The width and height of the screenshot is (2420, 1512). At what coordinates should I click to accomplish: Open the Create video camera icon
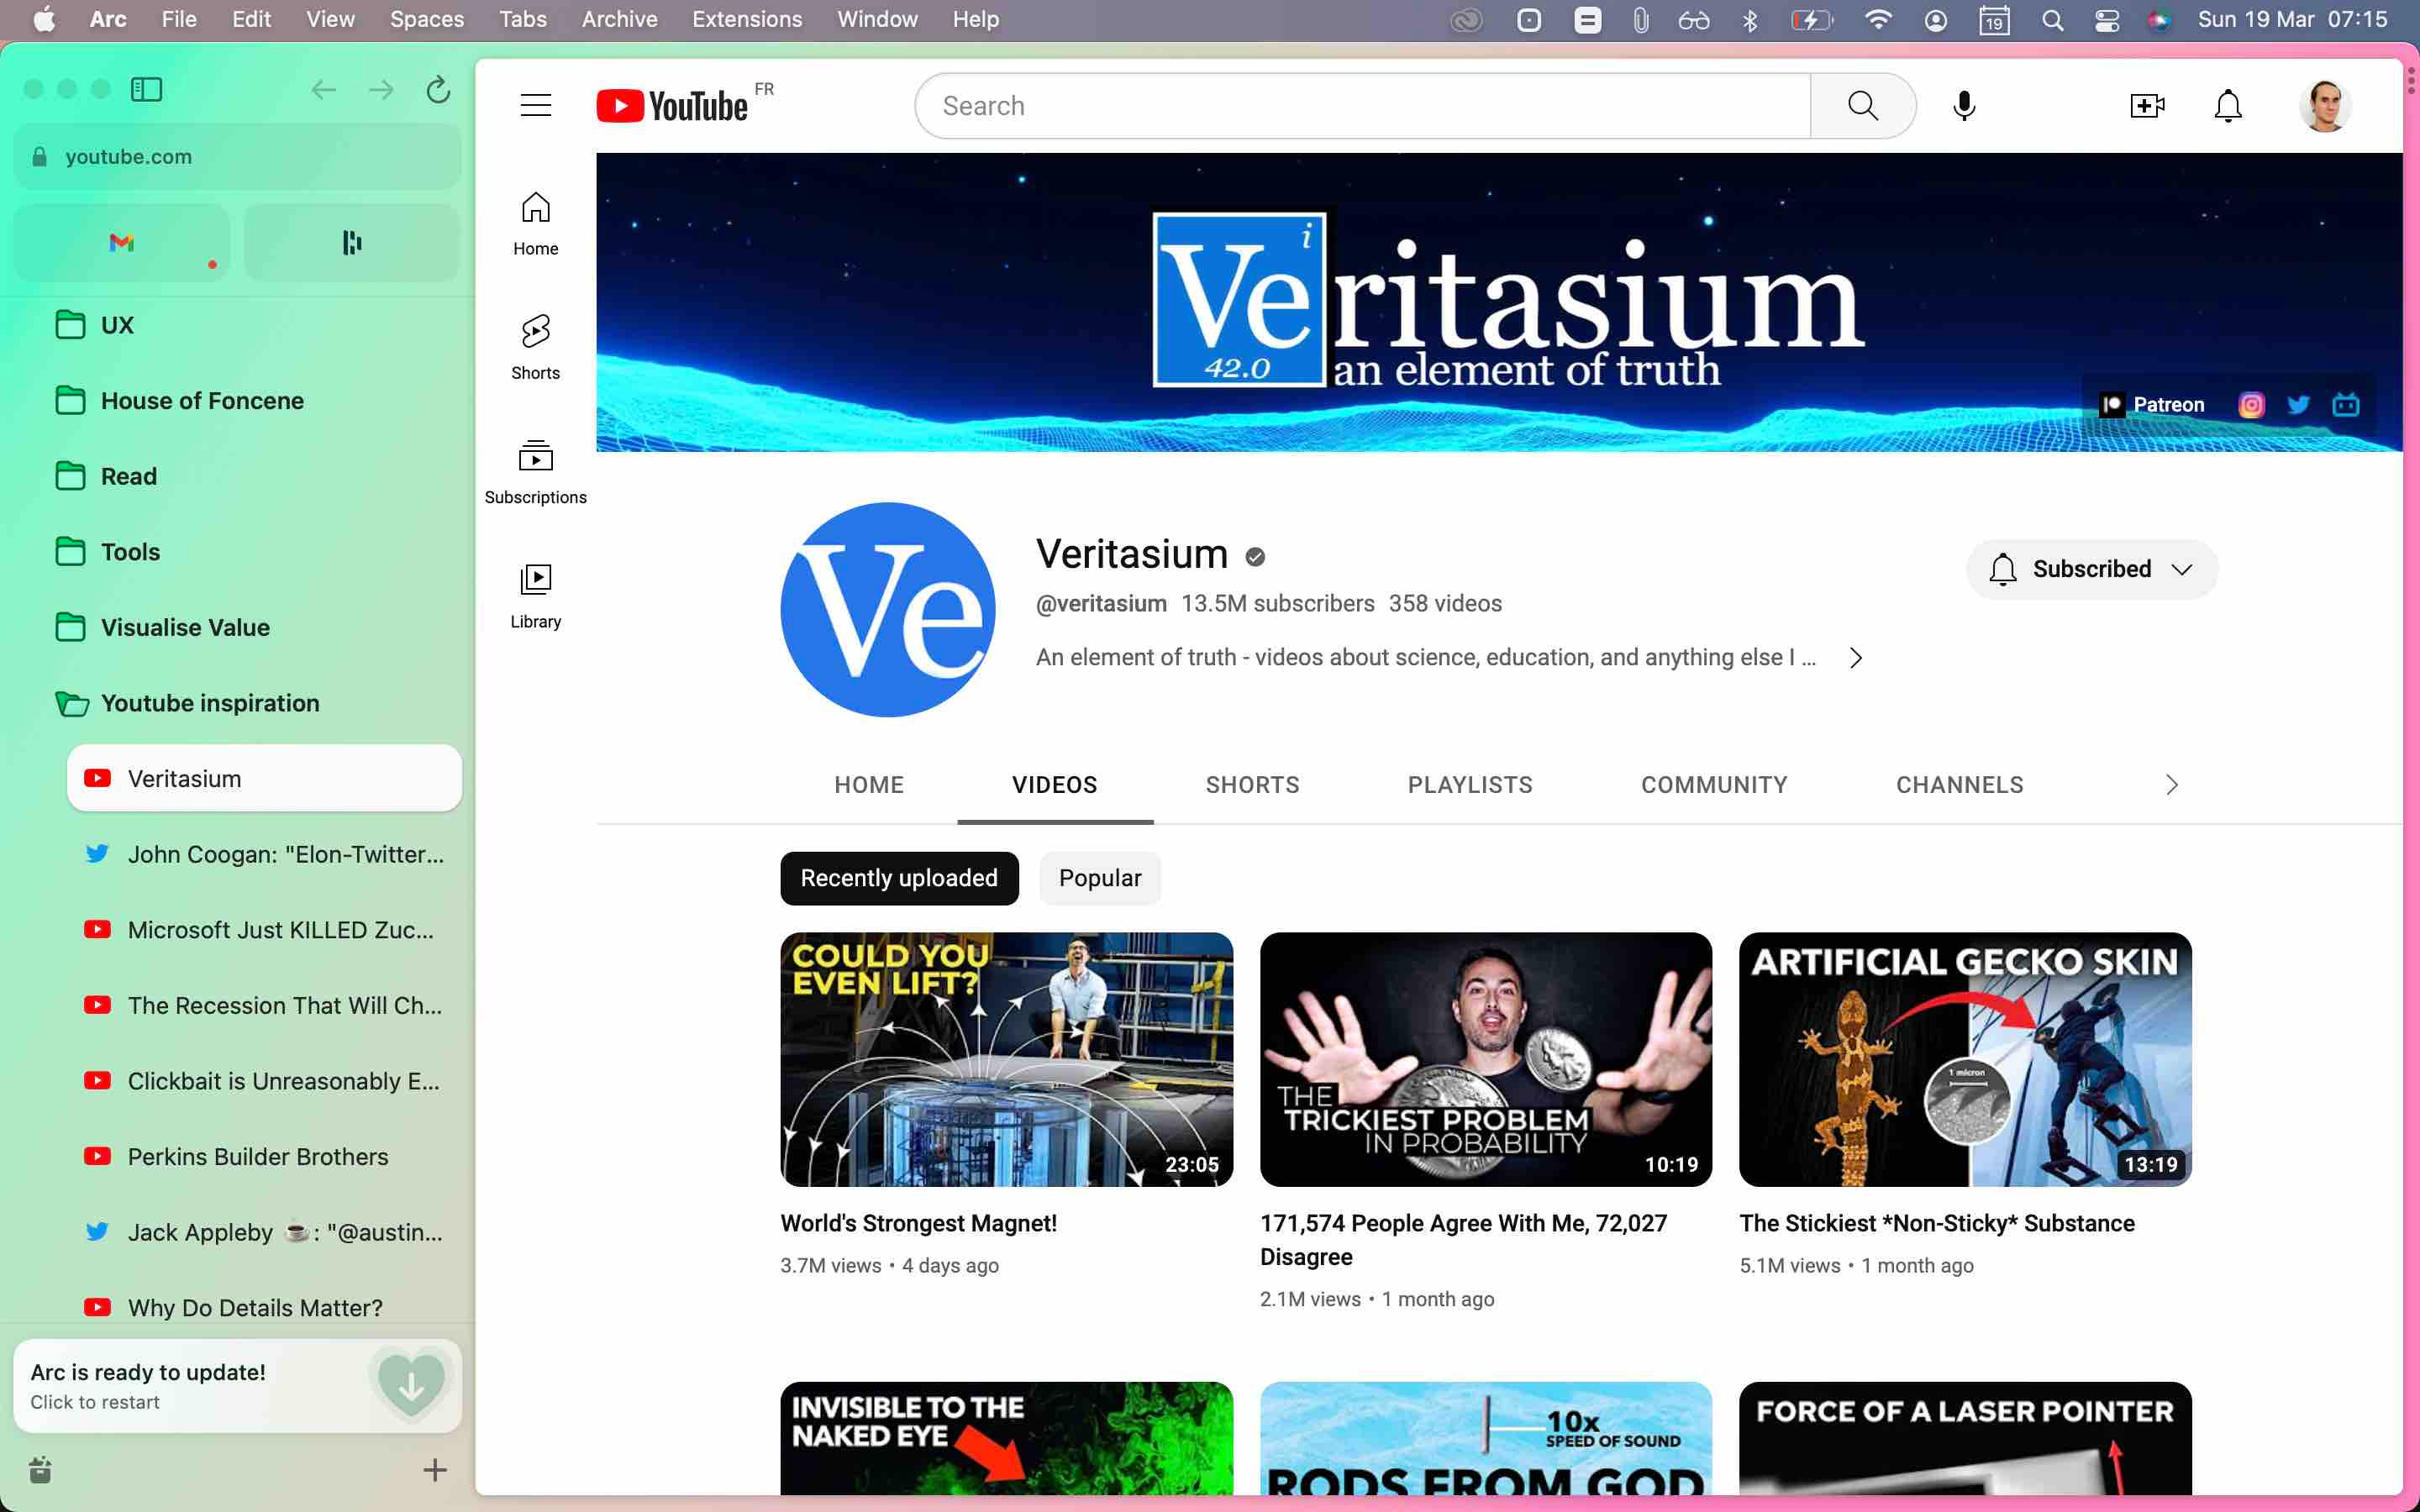tap(2147, 105)
